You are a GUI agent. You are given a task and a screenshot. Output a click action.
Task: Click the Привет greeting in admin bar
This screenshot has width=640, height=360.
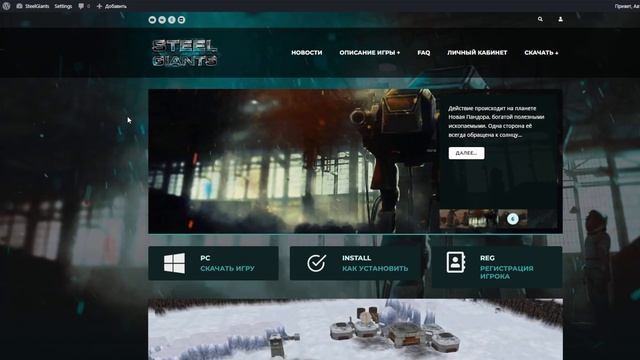[x=627, y=6]
